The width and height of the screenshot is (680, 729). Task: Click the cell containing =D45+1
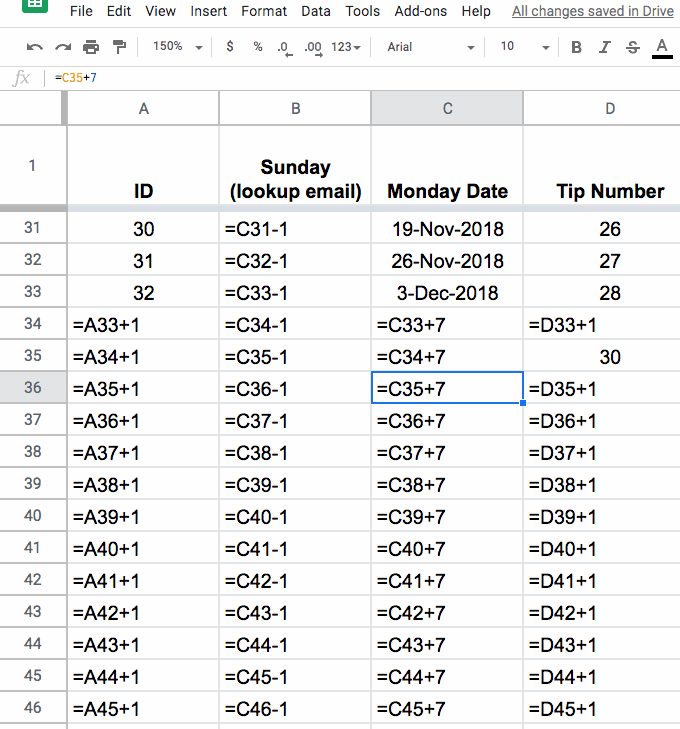pyautogui.click(x=602, y=709)
